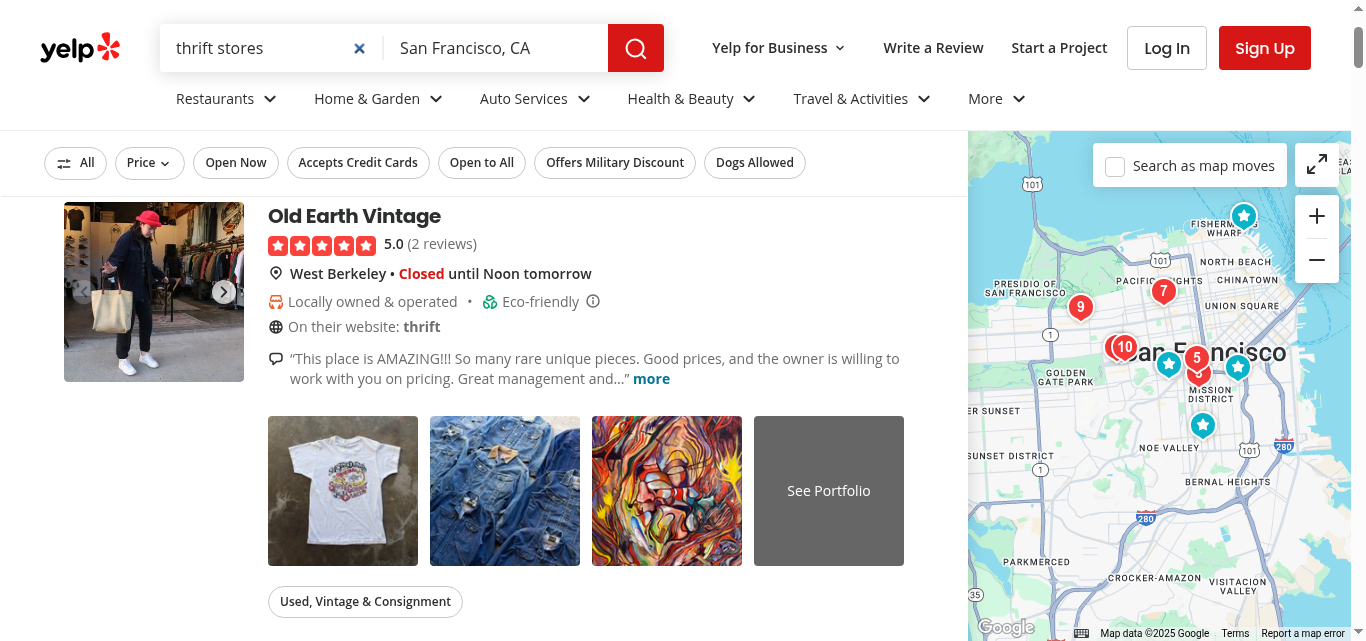Expand the Home & Garden menu

378,99
